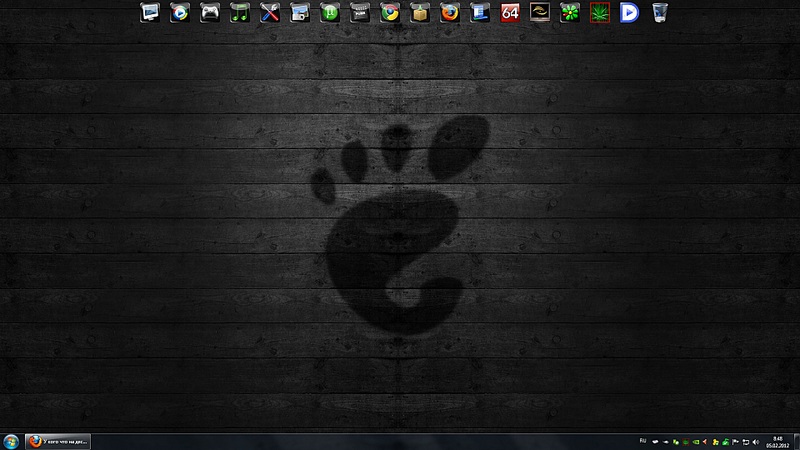Open the cardboard box package icon
800x450 pixels.
point(420,12)
